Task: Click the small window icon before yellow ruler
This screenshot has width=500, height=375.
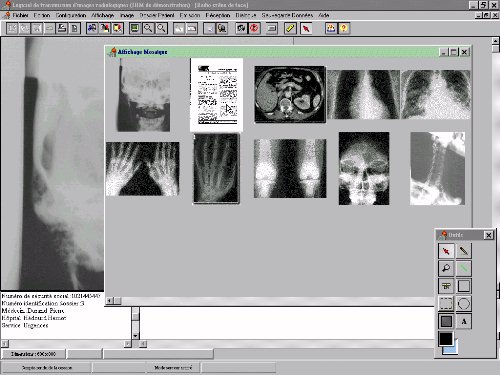Action: [x=272, y=28]
